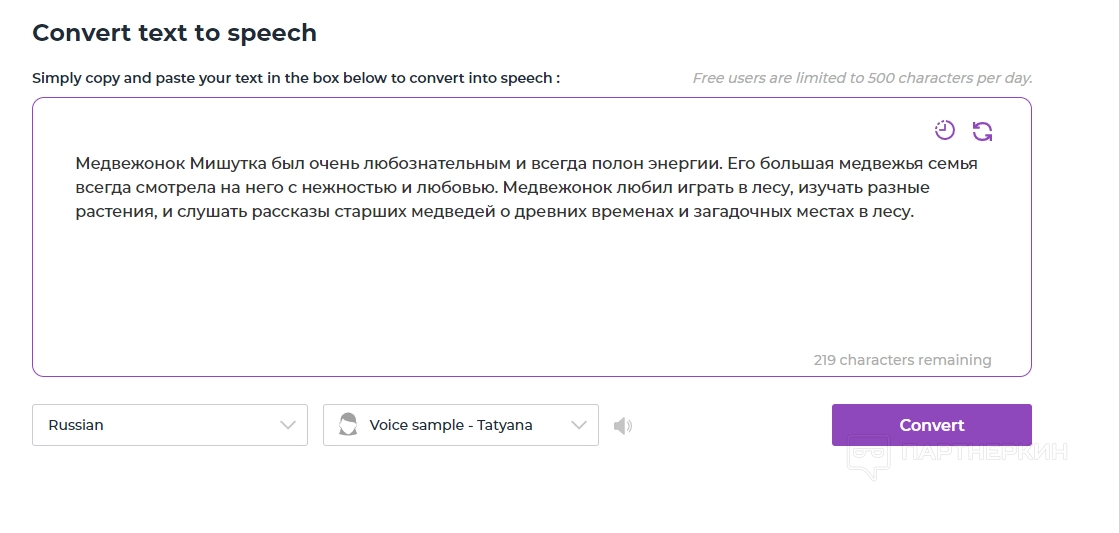Click the voice selector chevron arrow
Screen dimensions: 1119x533
(579, 425)
